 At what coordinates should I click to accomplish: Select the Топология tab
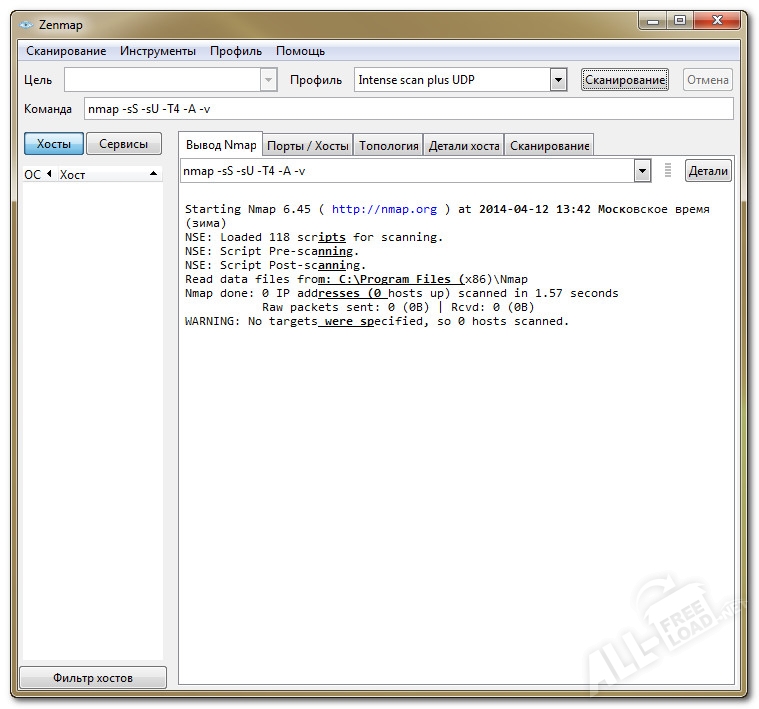click(388, 146)
